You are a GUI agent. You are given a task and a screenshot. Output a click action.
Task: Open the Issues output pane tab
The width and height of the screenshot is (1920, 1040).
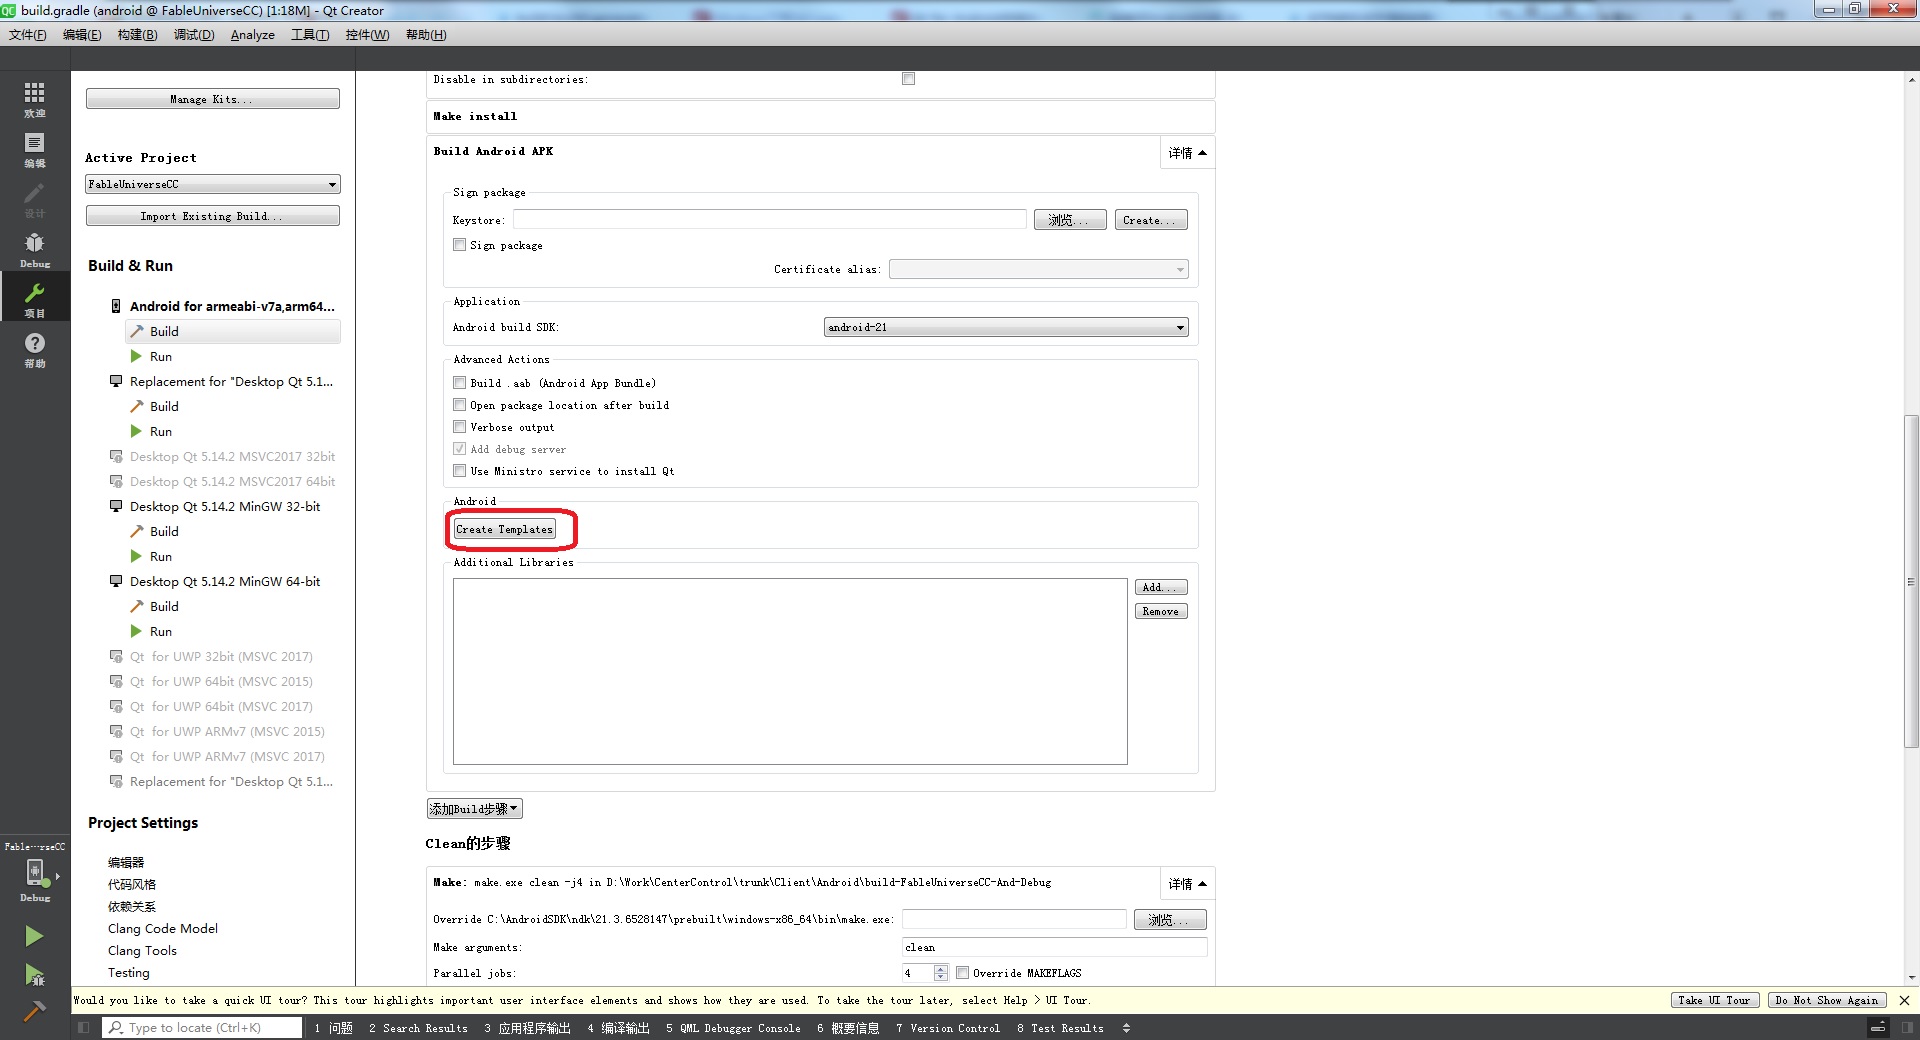click(333, 1028)
